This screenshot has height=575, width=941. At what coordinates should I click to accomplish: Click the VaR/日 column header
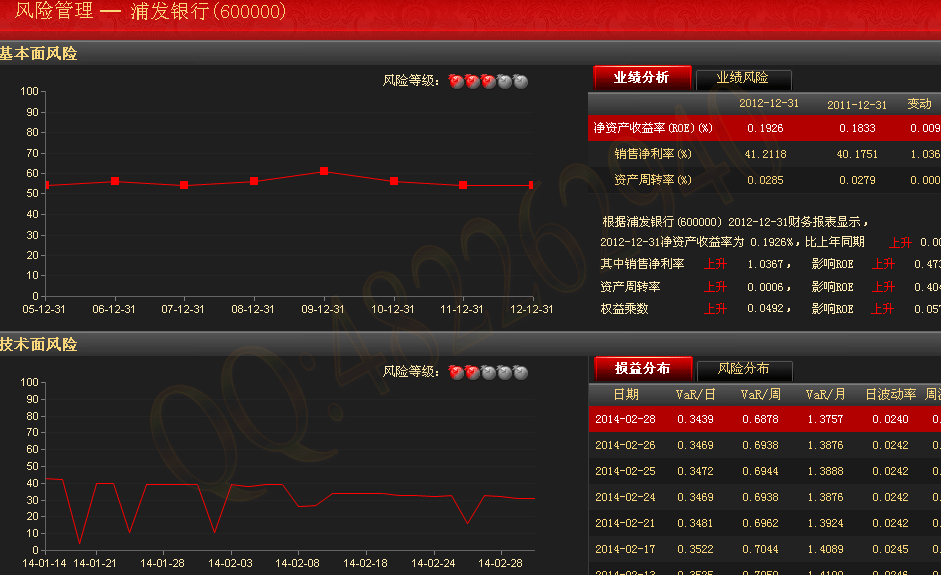point(696,394)
